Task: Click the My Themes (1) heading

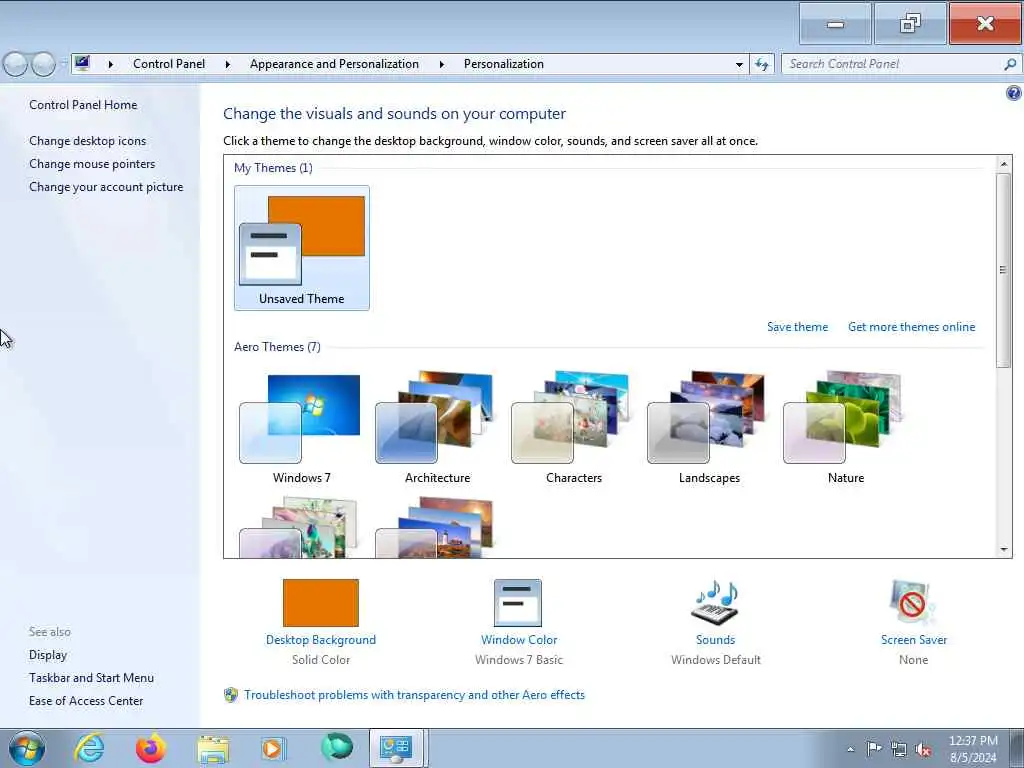Action: (x=273, y=168)
